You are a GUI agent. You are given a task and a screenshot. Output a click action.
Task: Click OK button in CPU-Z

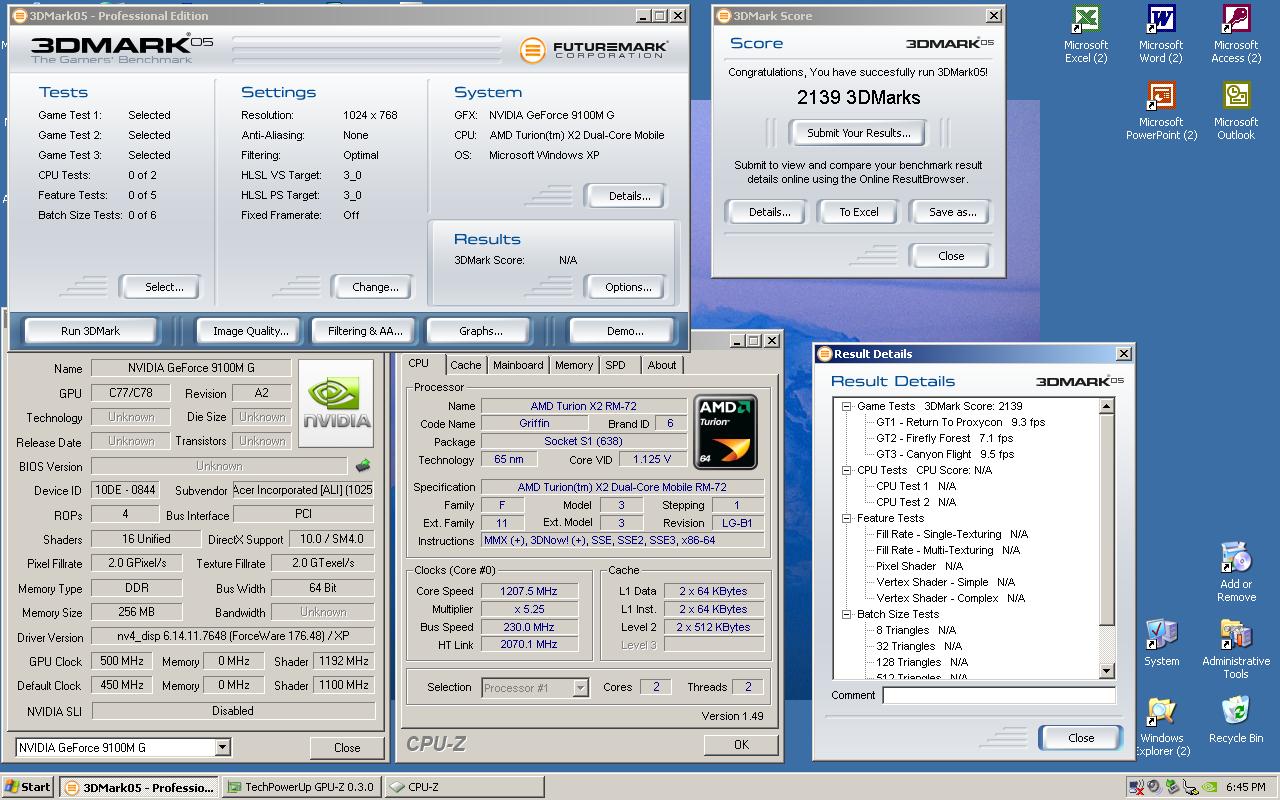(x=741, y=744)
